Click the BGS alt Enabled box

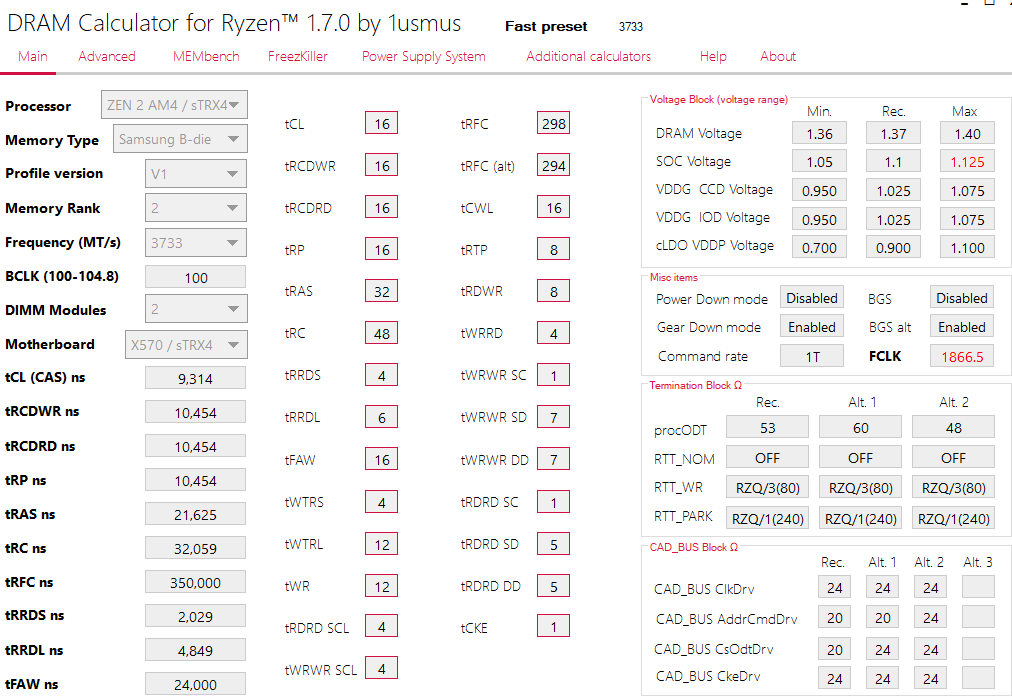(x=962, y=326)
